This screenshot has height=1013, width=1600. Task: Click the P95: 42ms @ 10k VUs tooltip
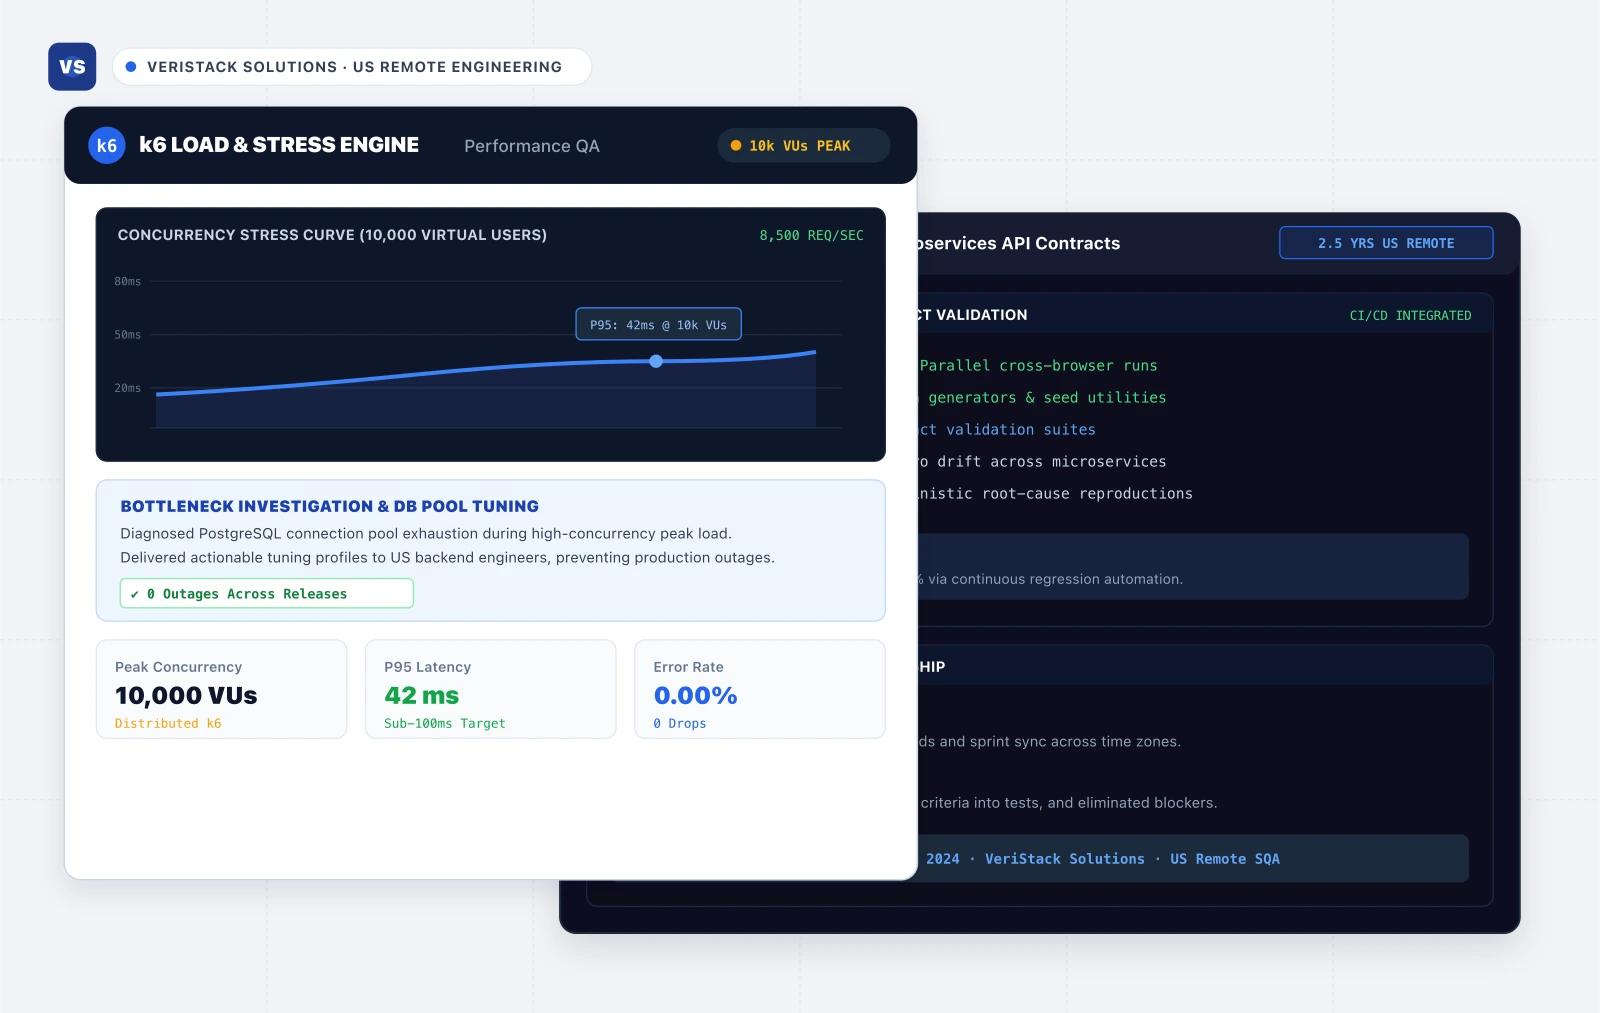(x=658, y=325)
